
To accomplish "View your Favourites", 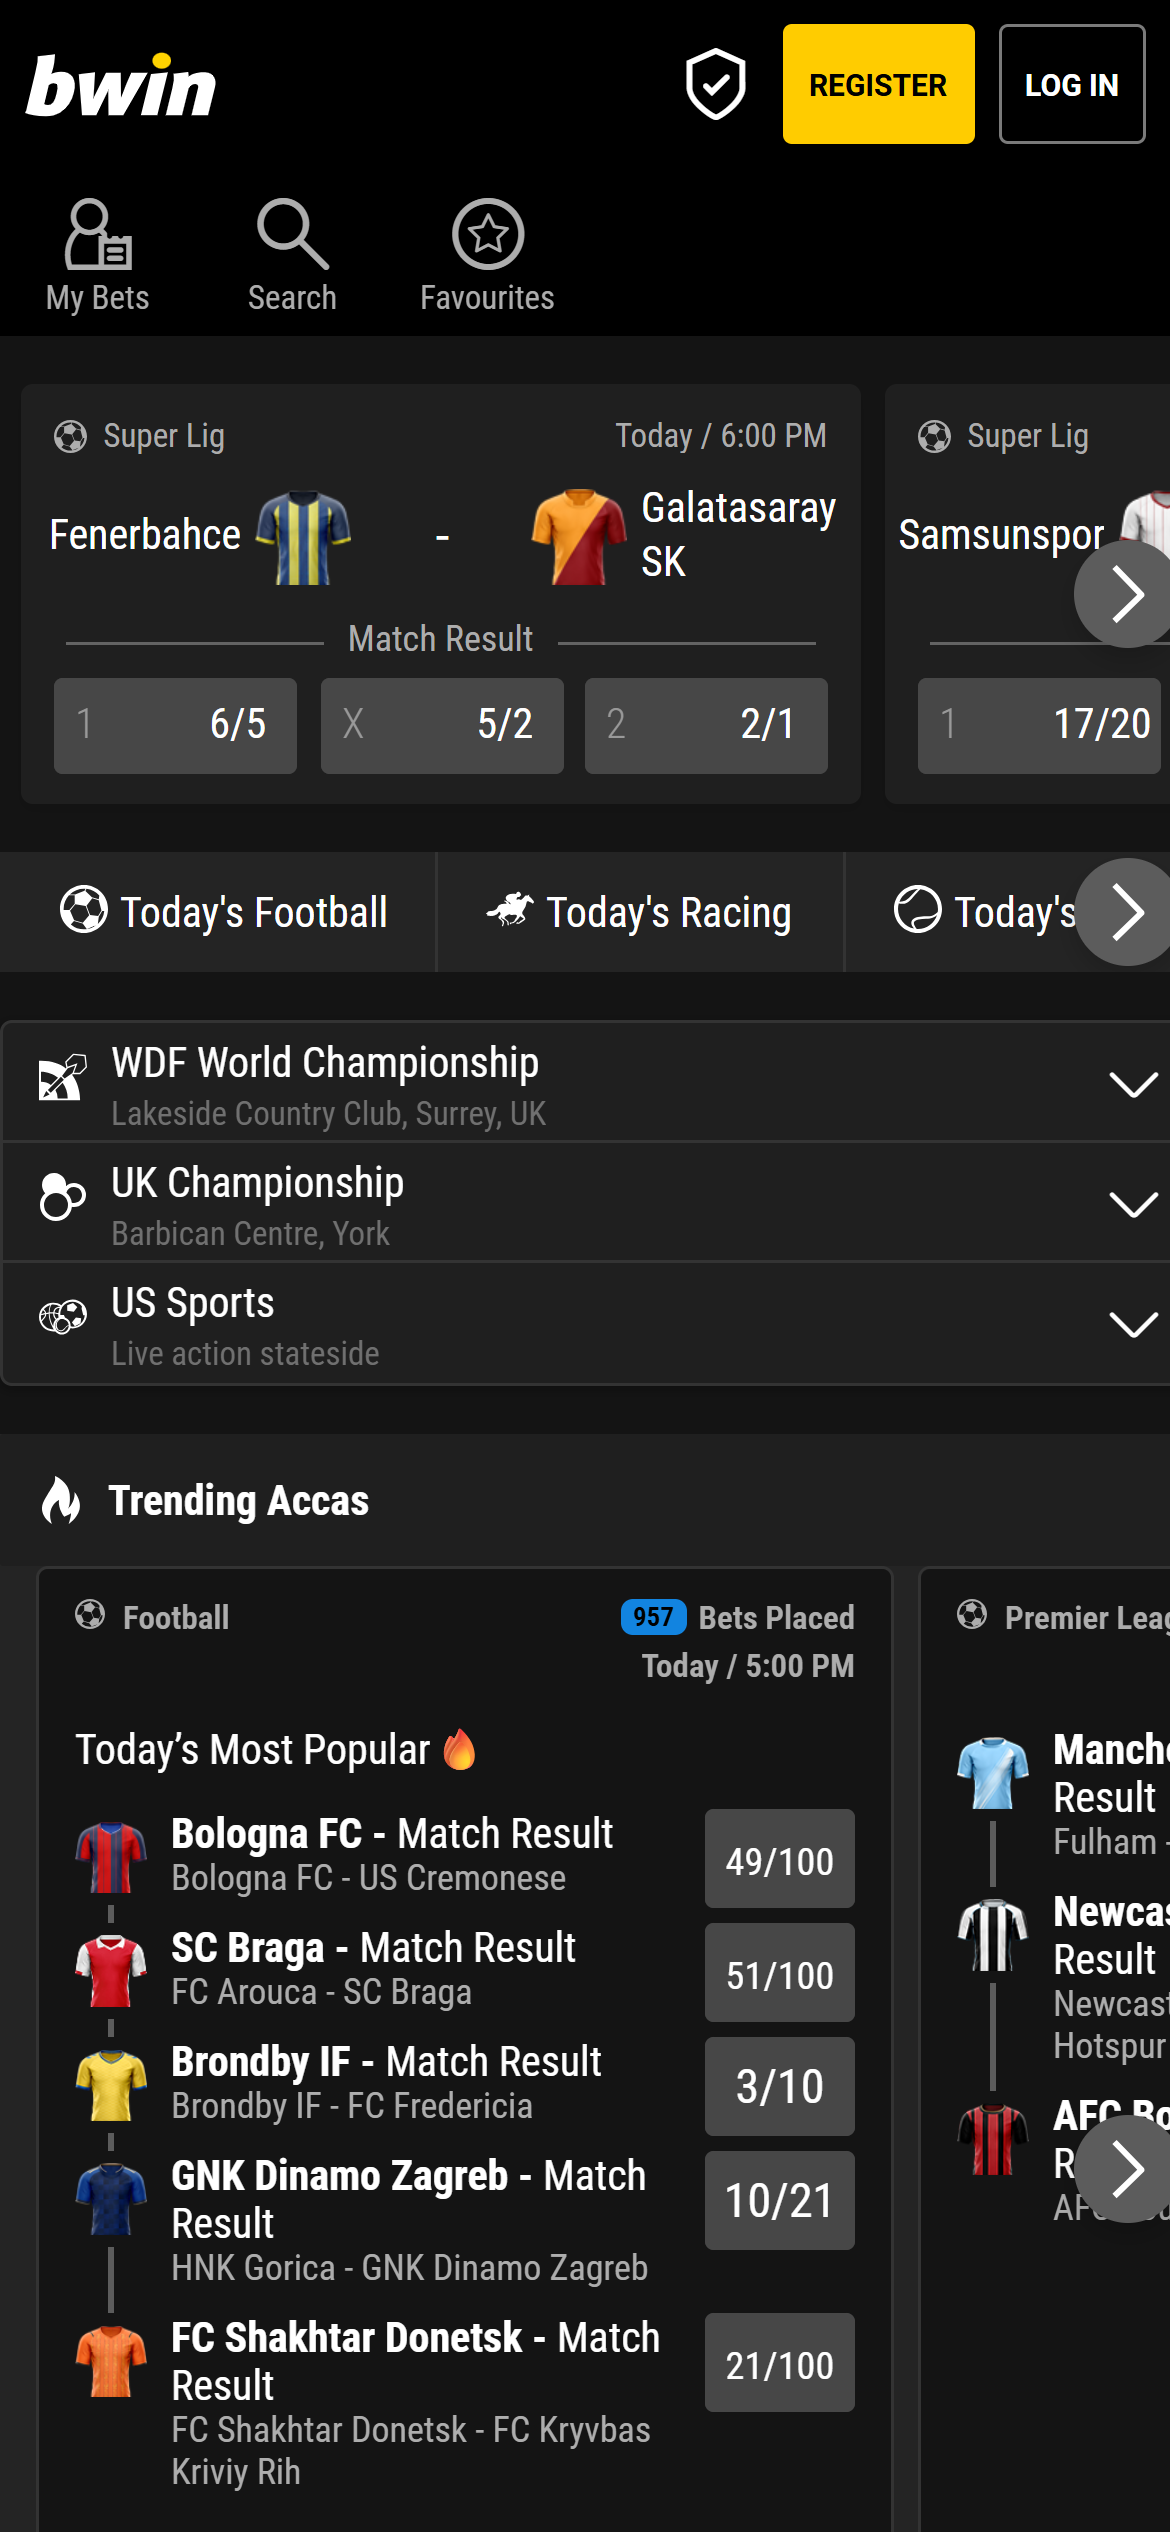I will (x=486, y=253).
